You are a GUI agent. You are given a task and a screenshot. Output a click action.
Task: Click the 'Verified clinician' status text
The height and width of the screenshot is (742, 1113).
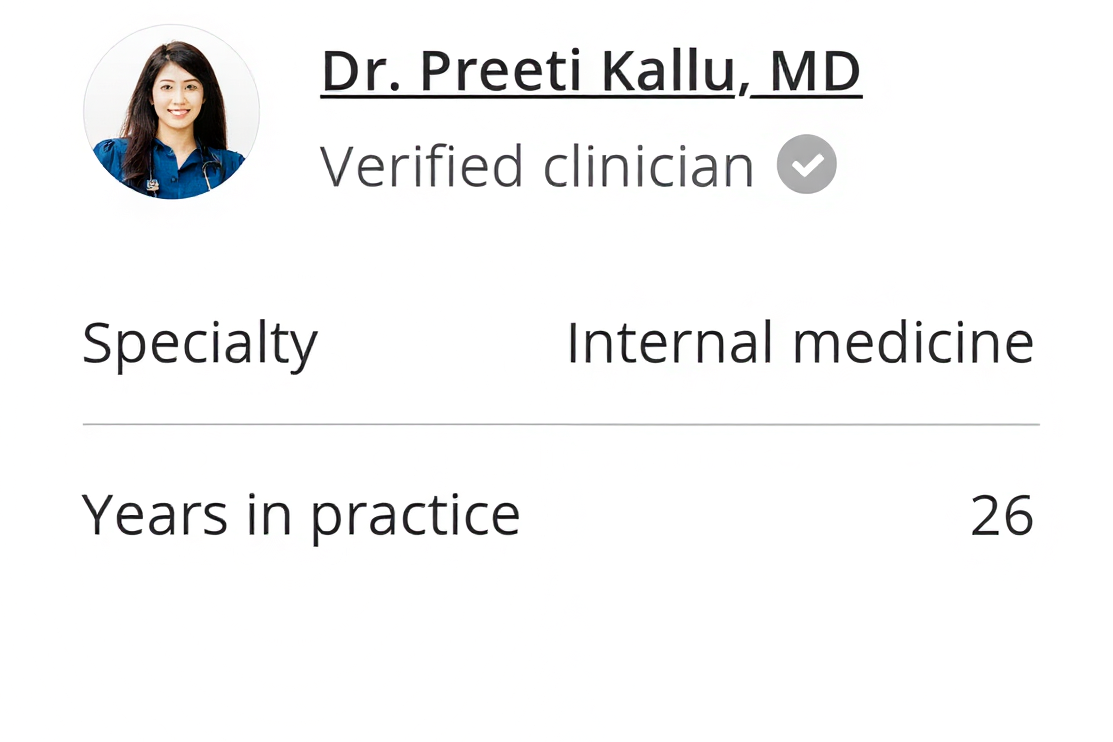(537, 166)
